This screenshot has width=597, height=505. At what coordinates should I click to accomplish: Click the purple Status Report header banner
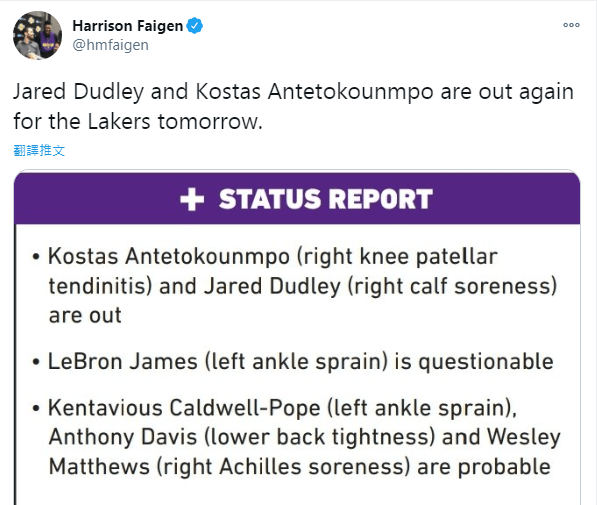pyautogui.click(x=297, y=198)
